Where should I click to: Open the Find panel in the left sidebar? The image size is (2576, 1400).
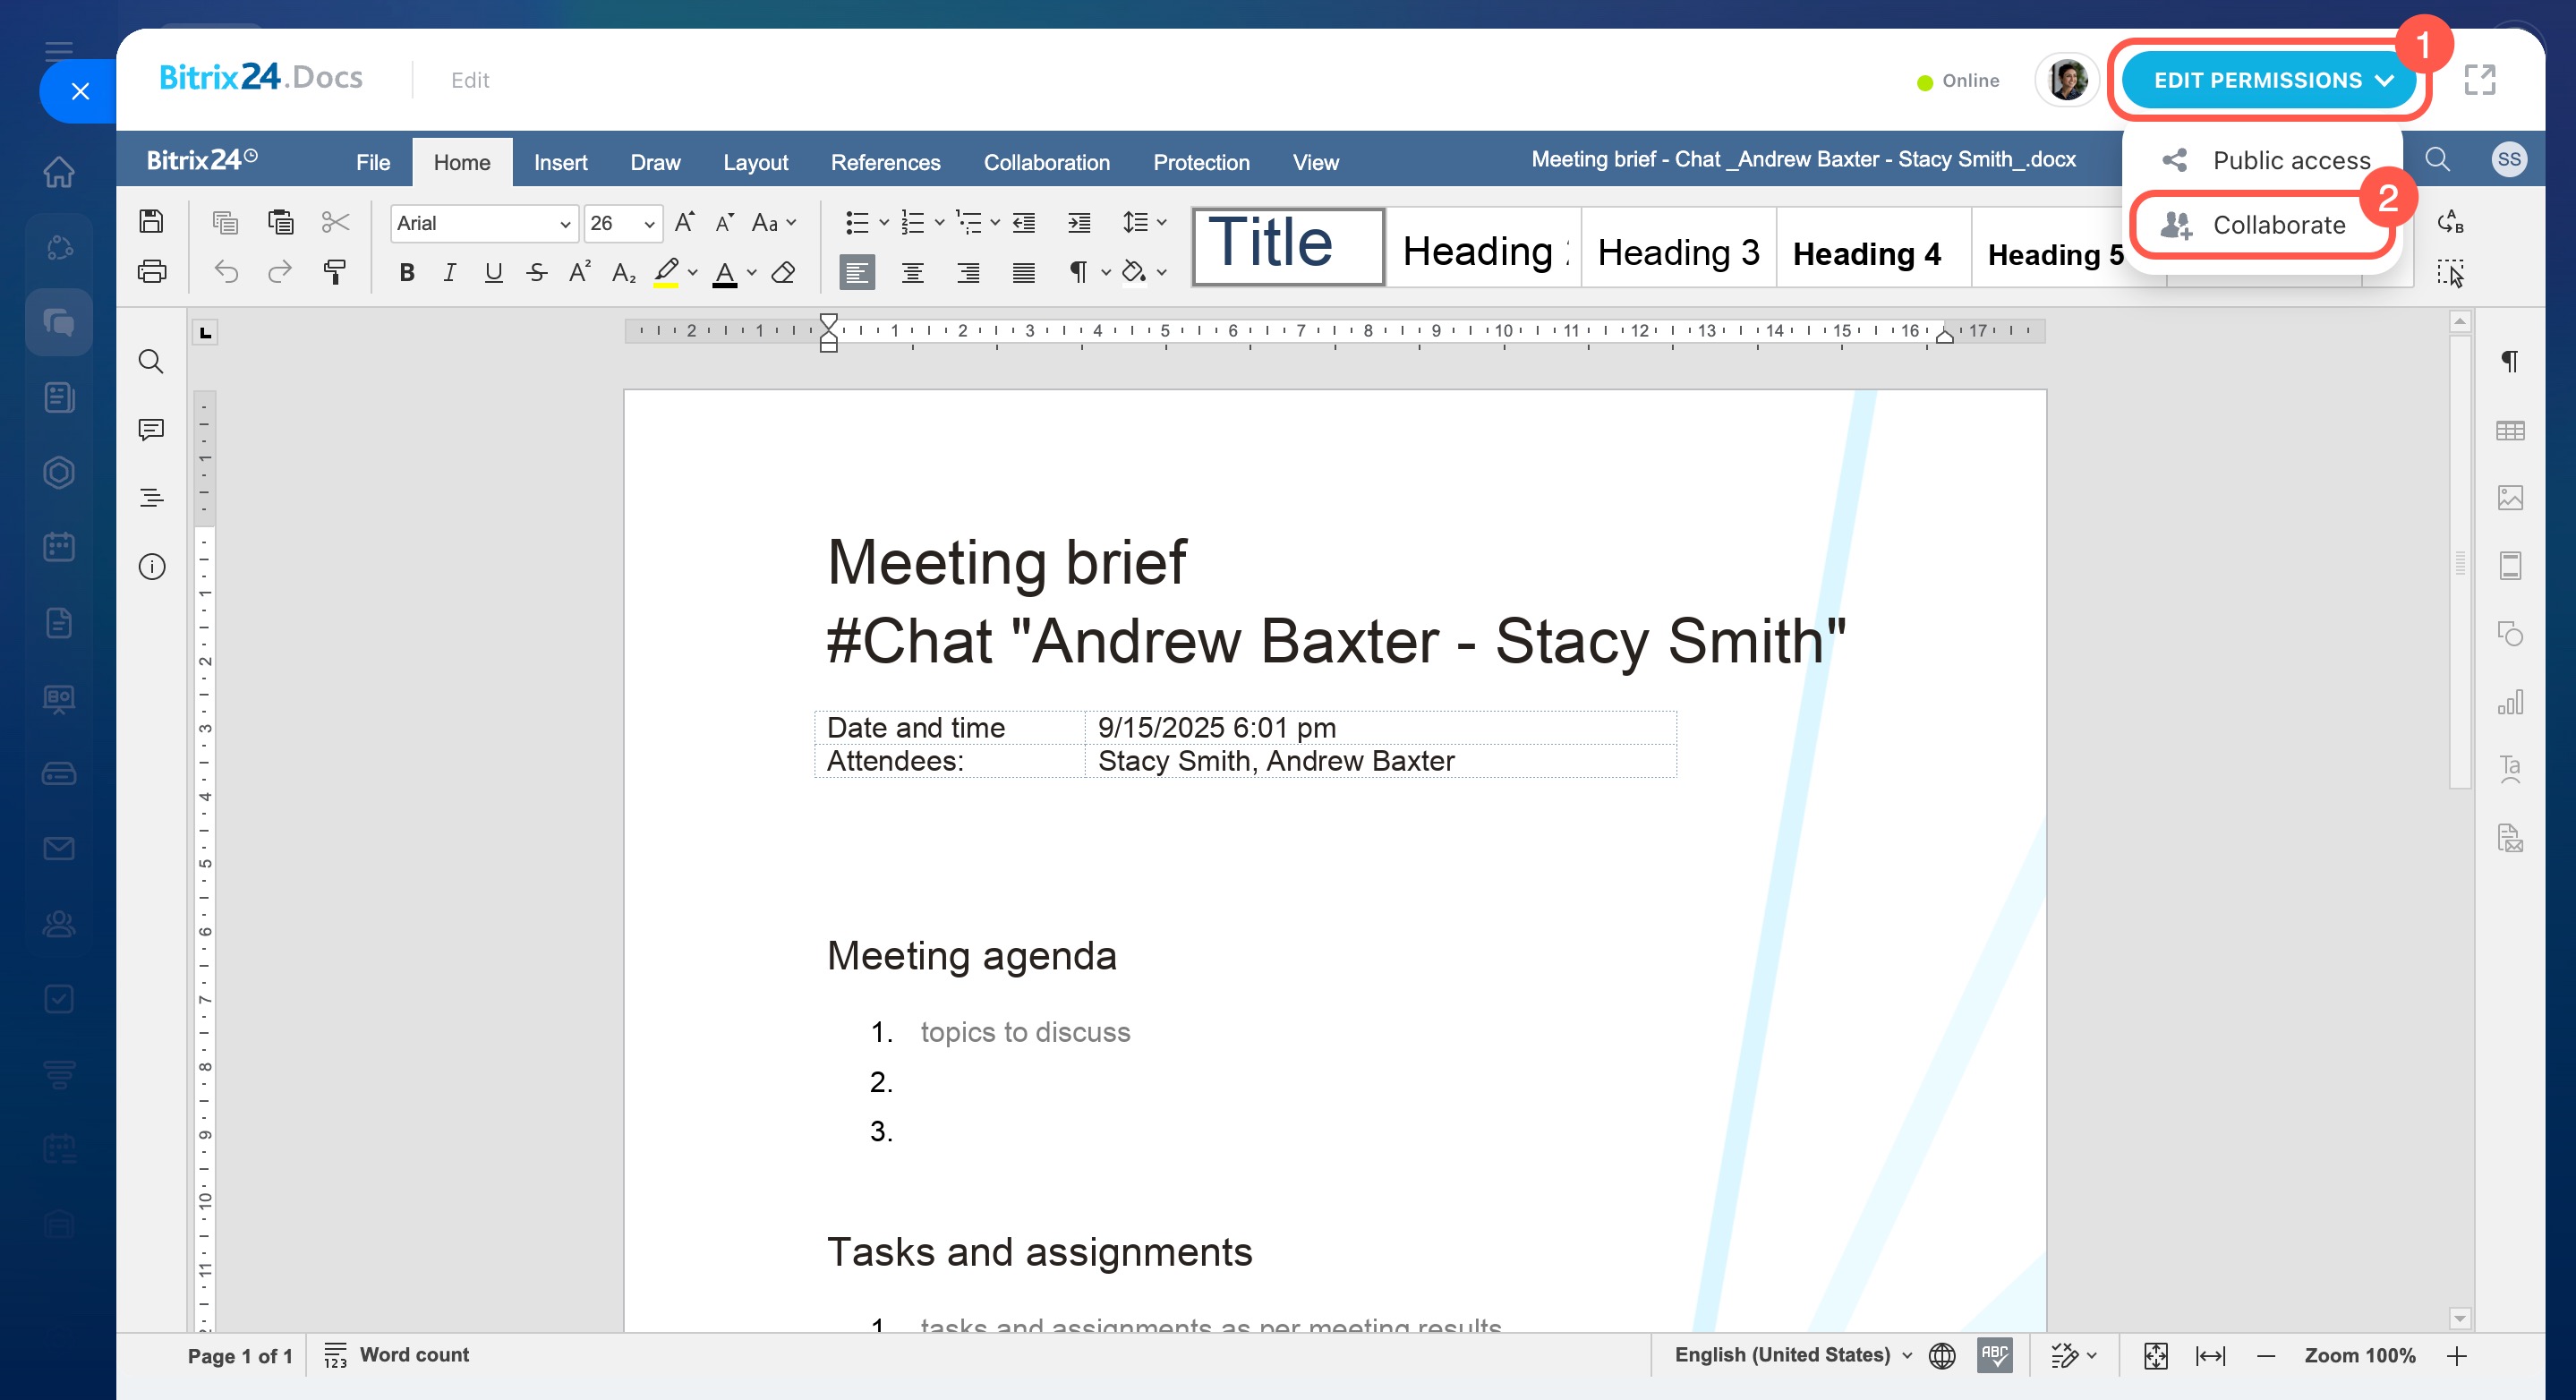151,361
